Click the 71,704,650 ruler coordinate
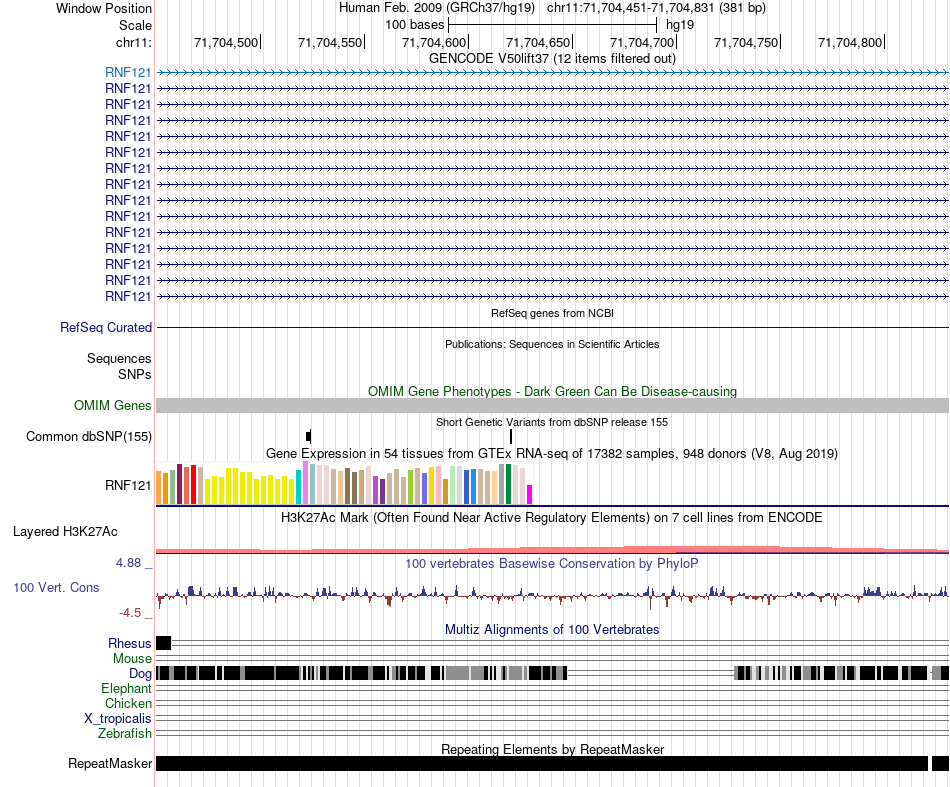This screenshot has width=950, height=787. (538, 42)
